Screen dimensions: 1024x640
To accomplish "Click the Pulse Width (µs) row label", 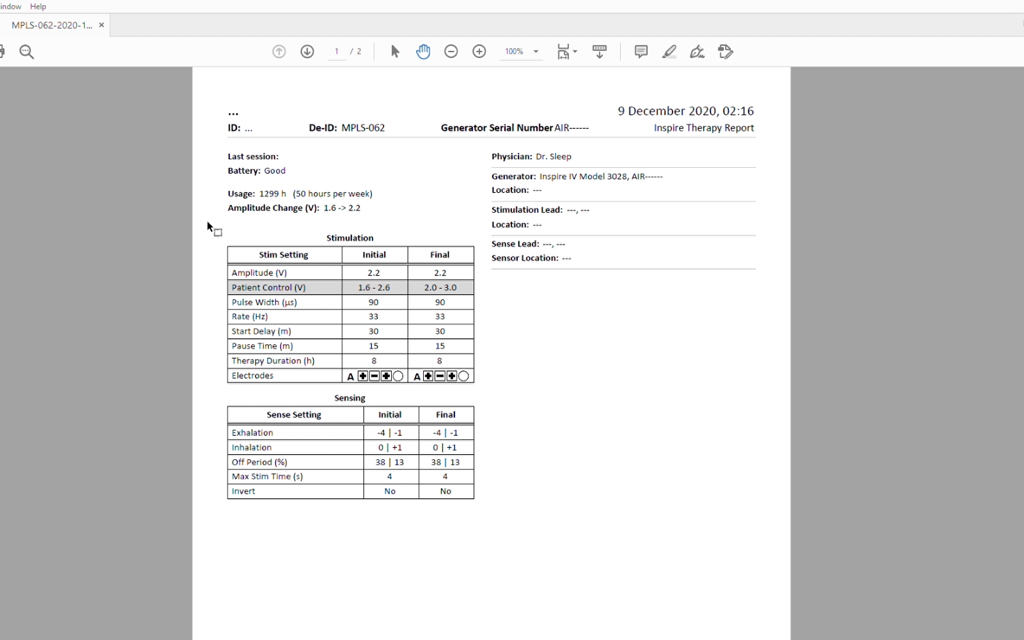I will coord(264,302).
